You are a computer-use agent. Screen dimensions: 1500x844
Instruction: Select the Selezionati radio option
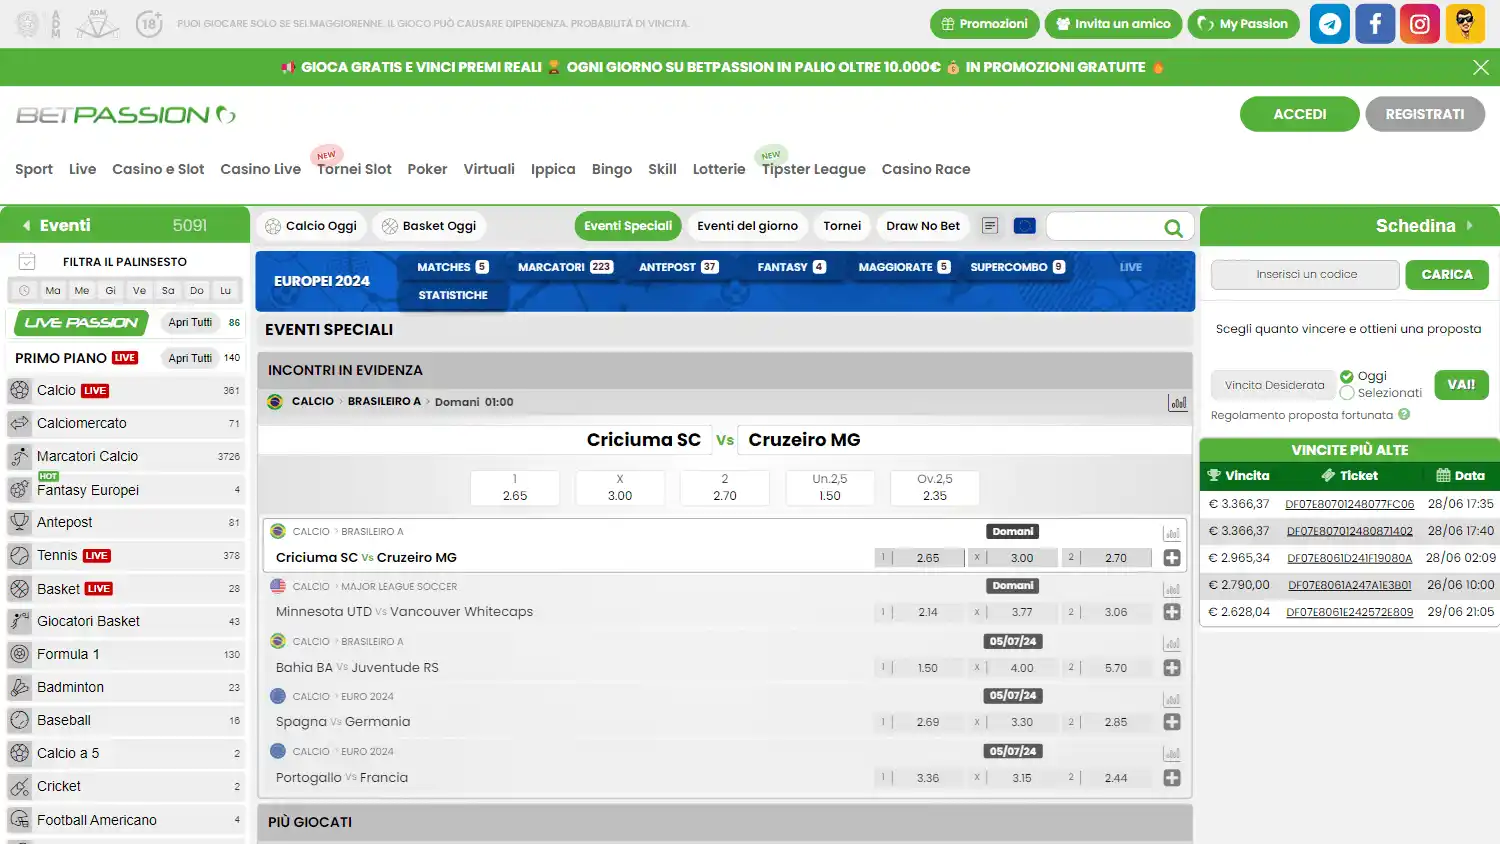coord(1347,393)
